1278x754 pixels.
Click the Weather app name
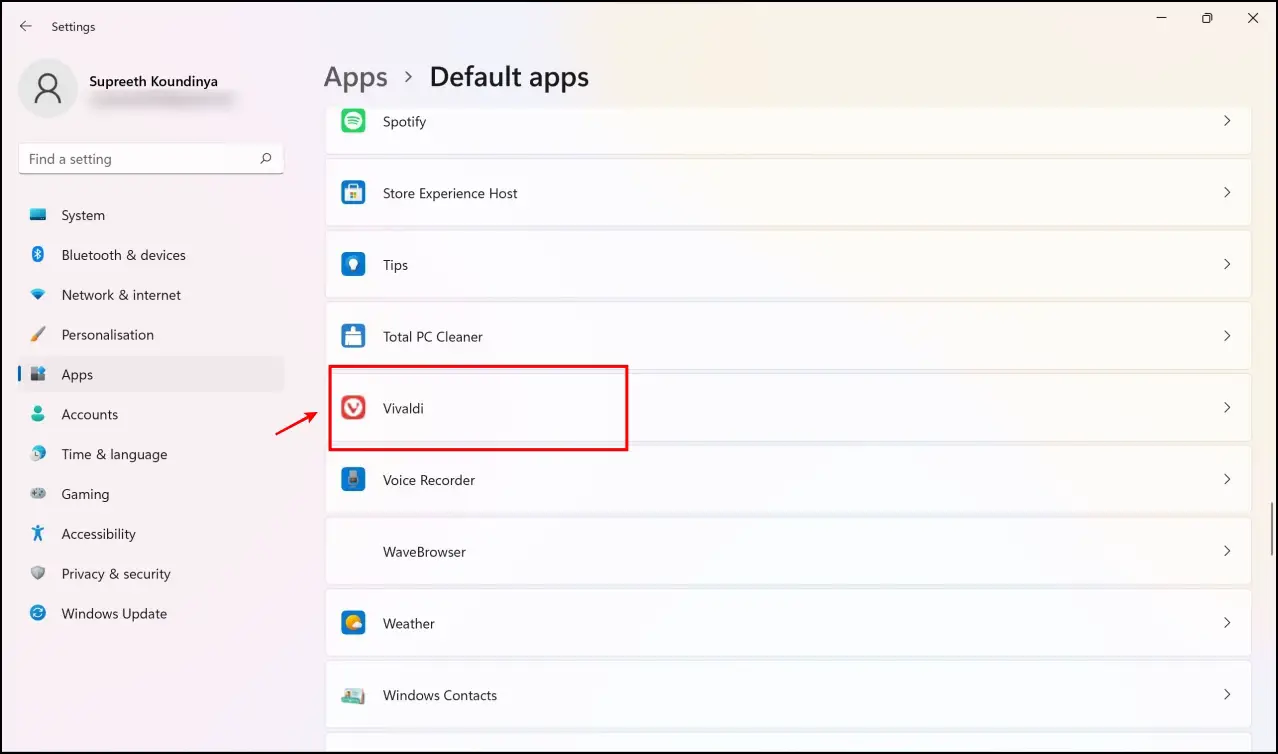(409, 623)
